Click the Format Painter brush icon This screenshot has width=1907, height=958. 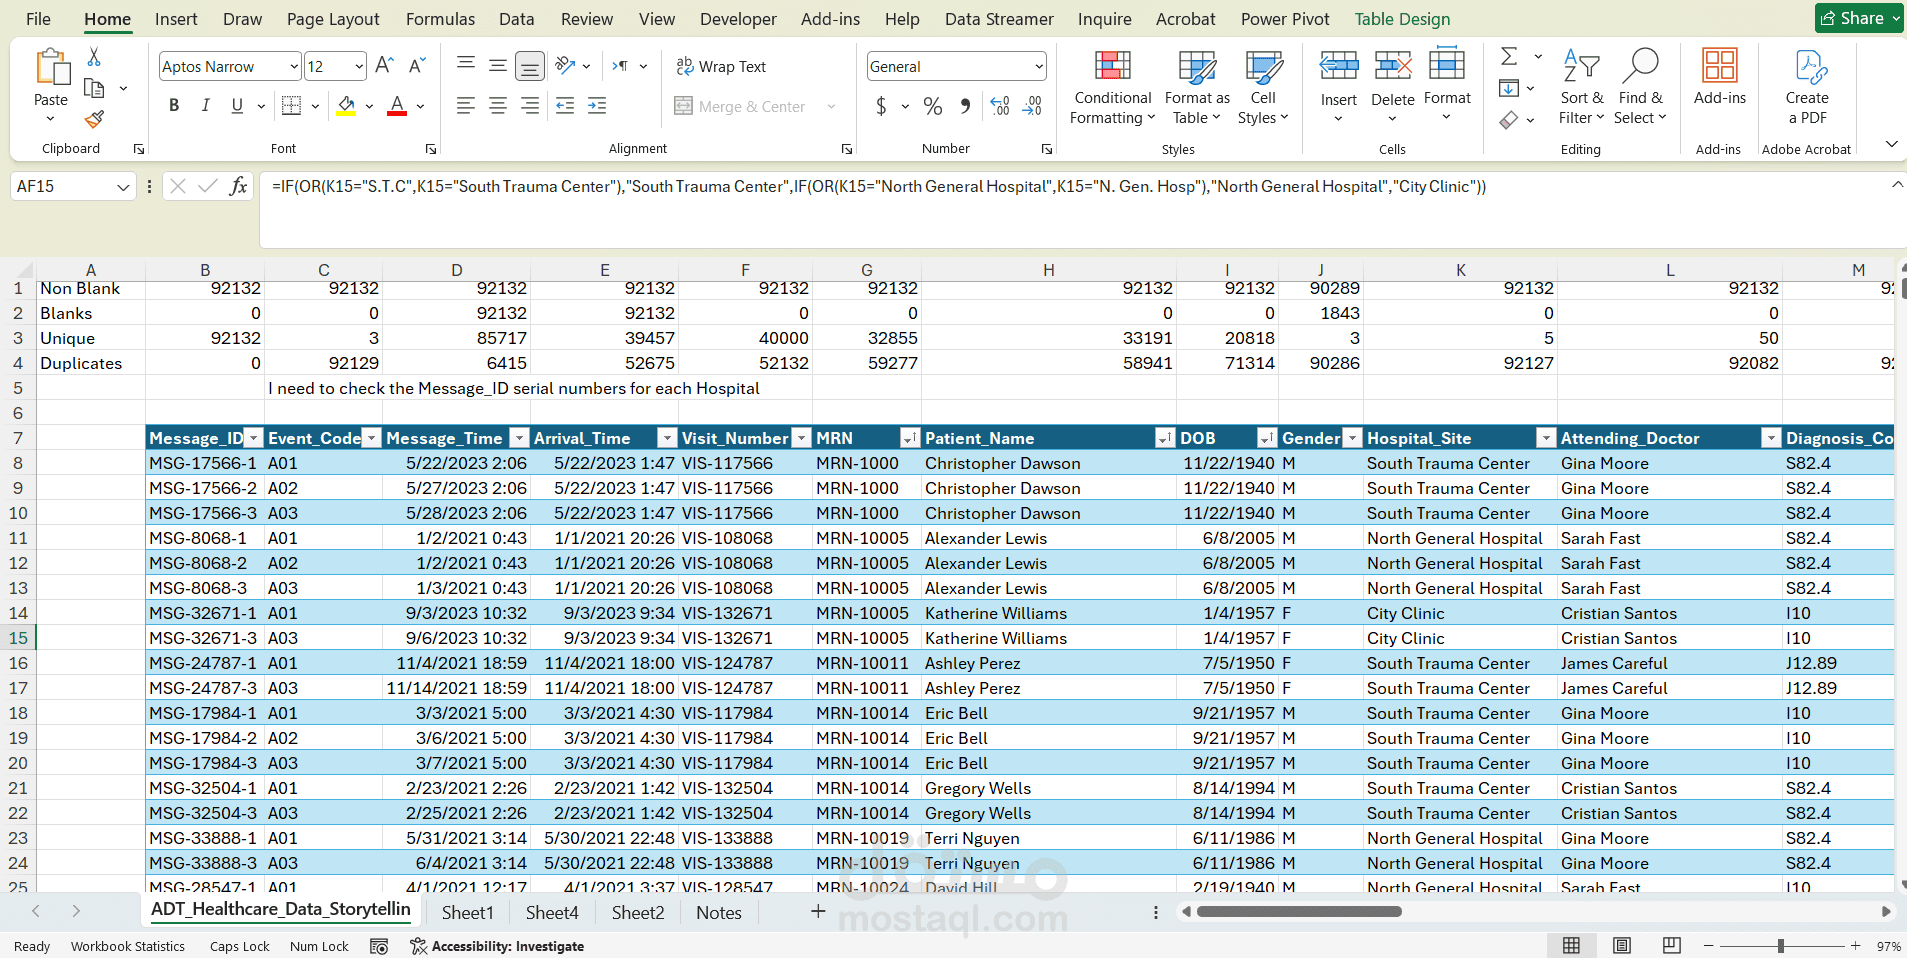coord(95,120)
